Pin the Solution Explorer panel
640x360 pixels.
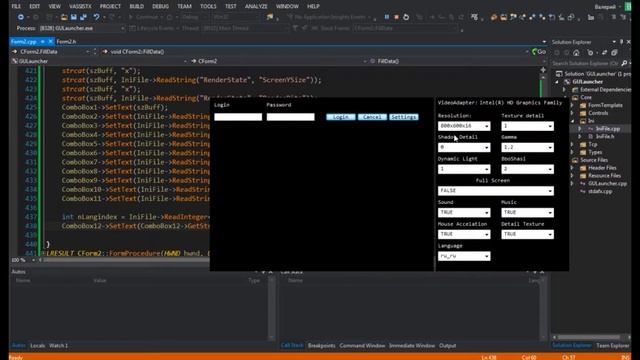click(x=621, y=42)
